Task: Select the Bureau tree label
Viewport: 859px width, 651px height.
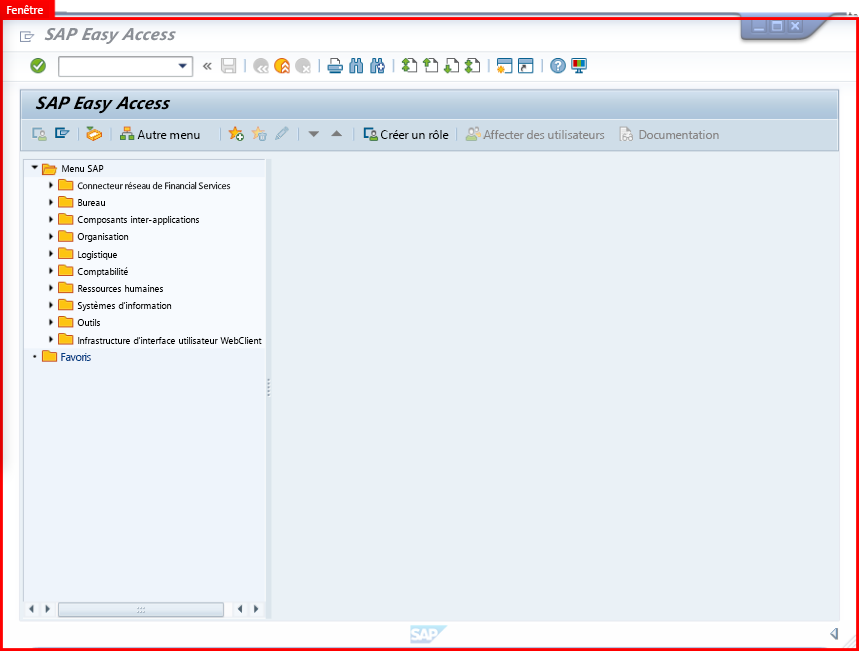Action: point(91,203)
